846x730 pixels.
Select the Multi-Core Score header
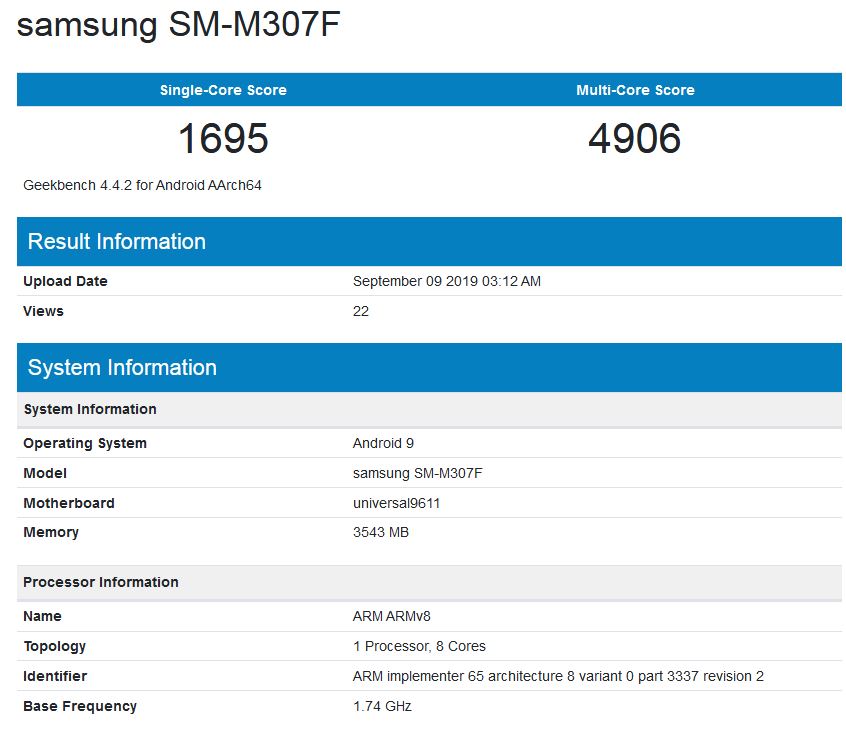click(x=635, y=90)
